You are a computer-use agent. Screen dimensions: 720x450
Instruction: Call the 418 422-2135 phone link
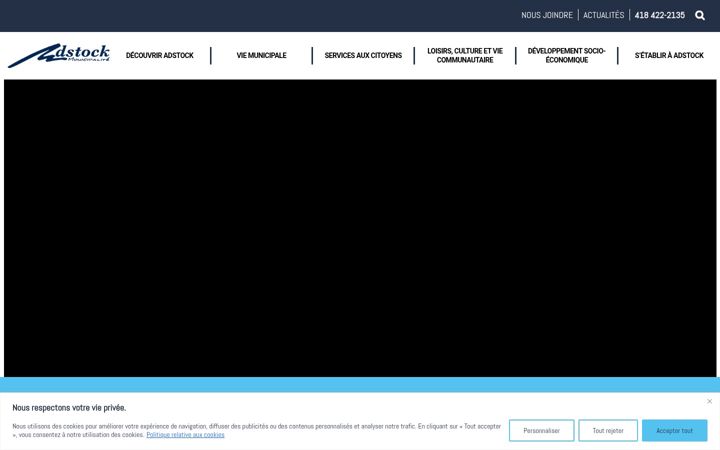[x=659, y=15]
